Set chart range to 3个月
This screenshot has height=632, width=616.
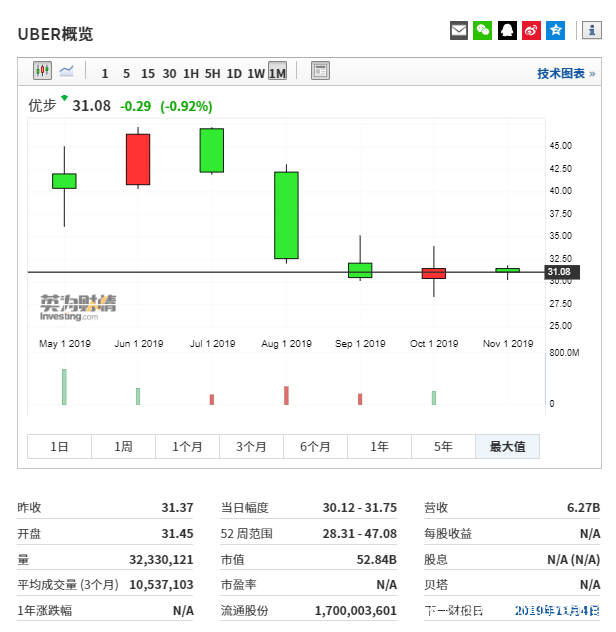click(252, 447)
